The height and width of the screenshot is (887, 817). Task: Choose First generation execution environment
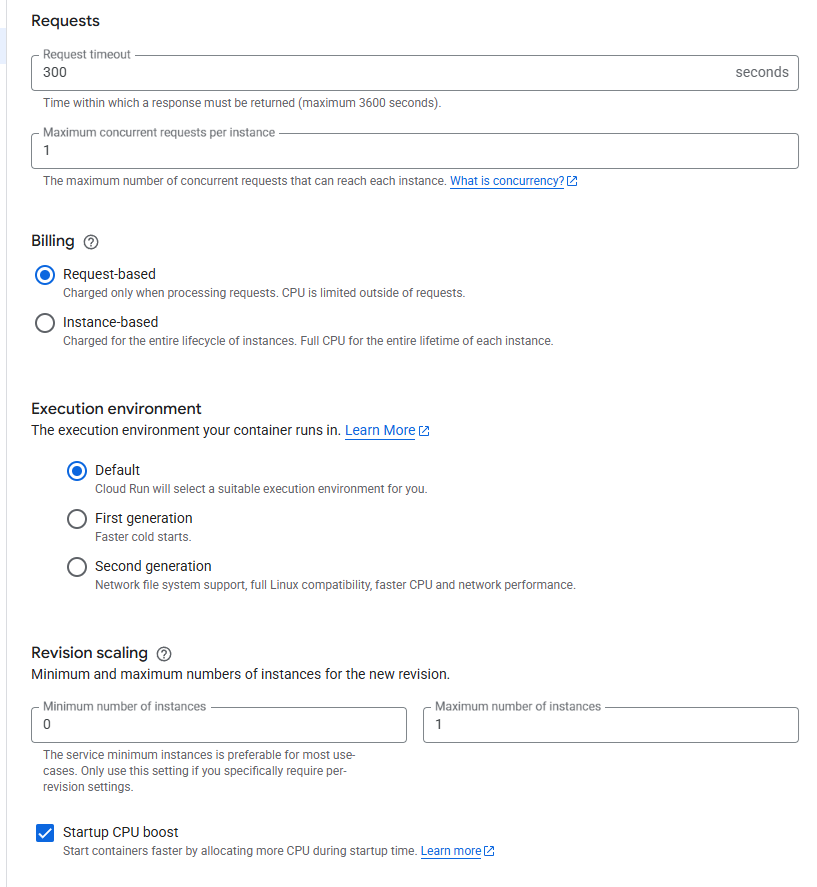(x=77, y=519)
